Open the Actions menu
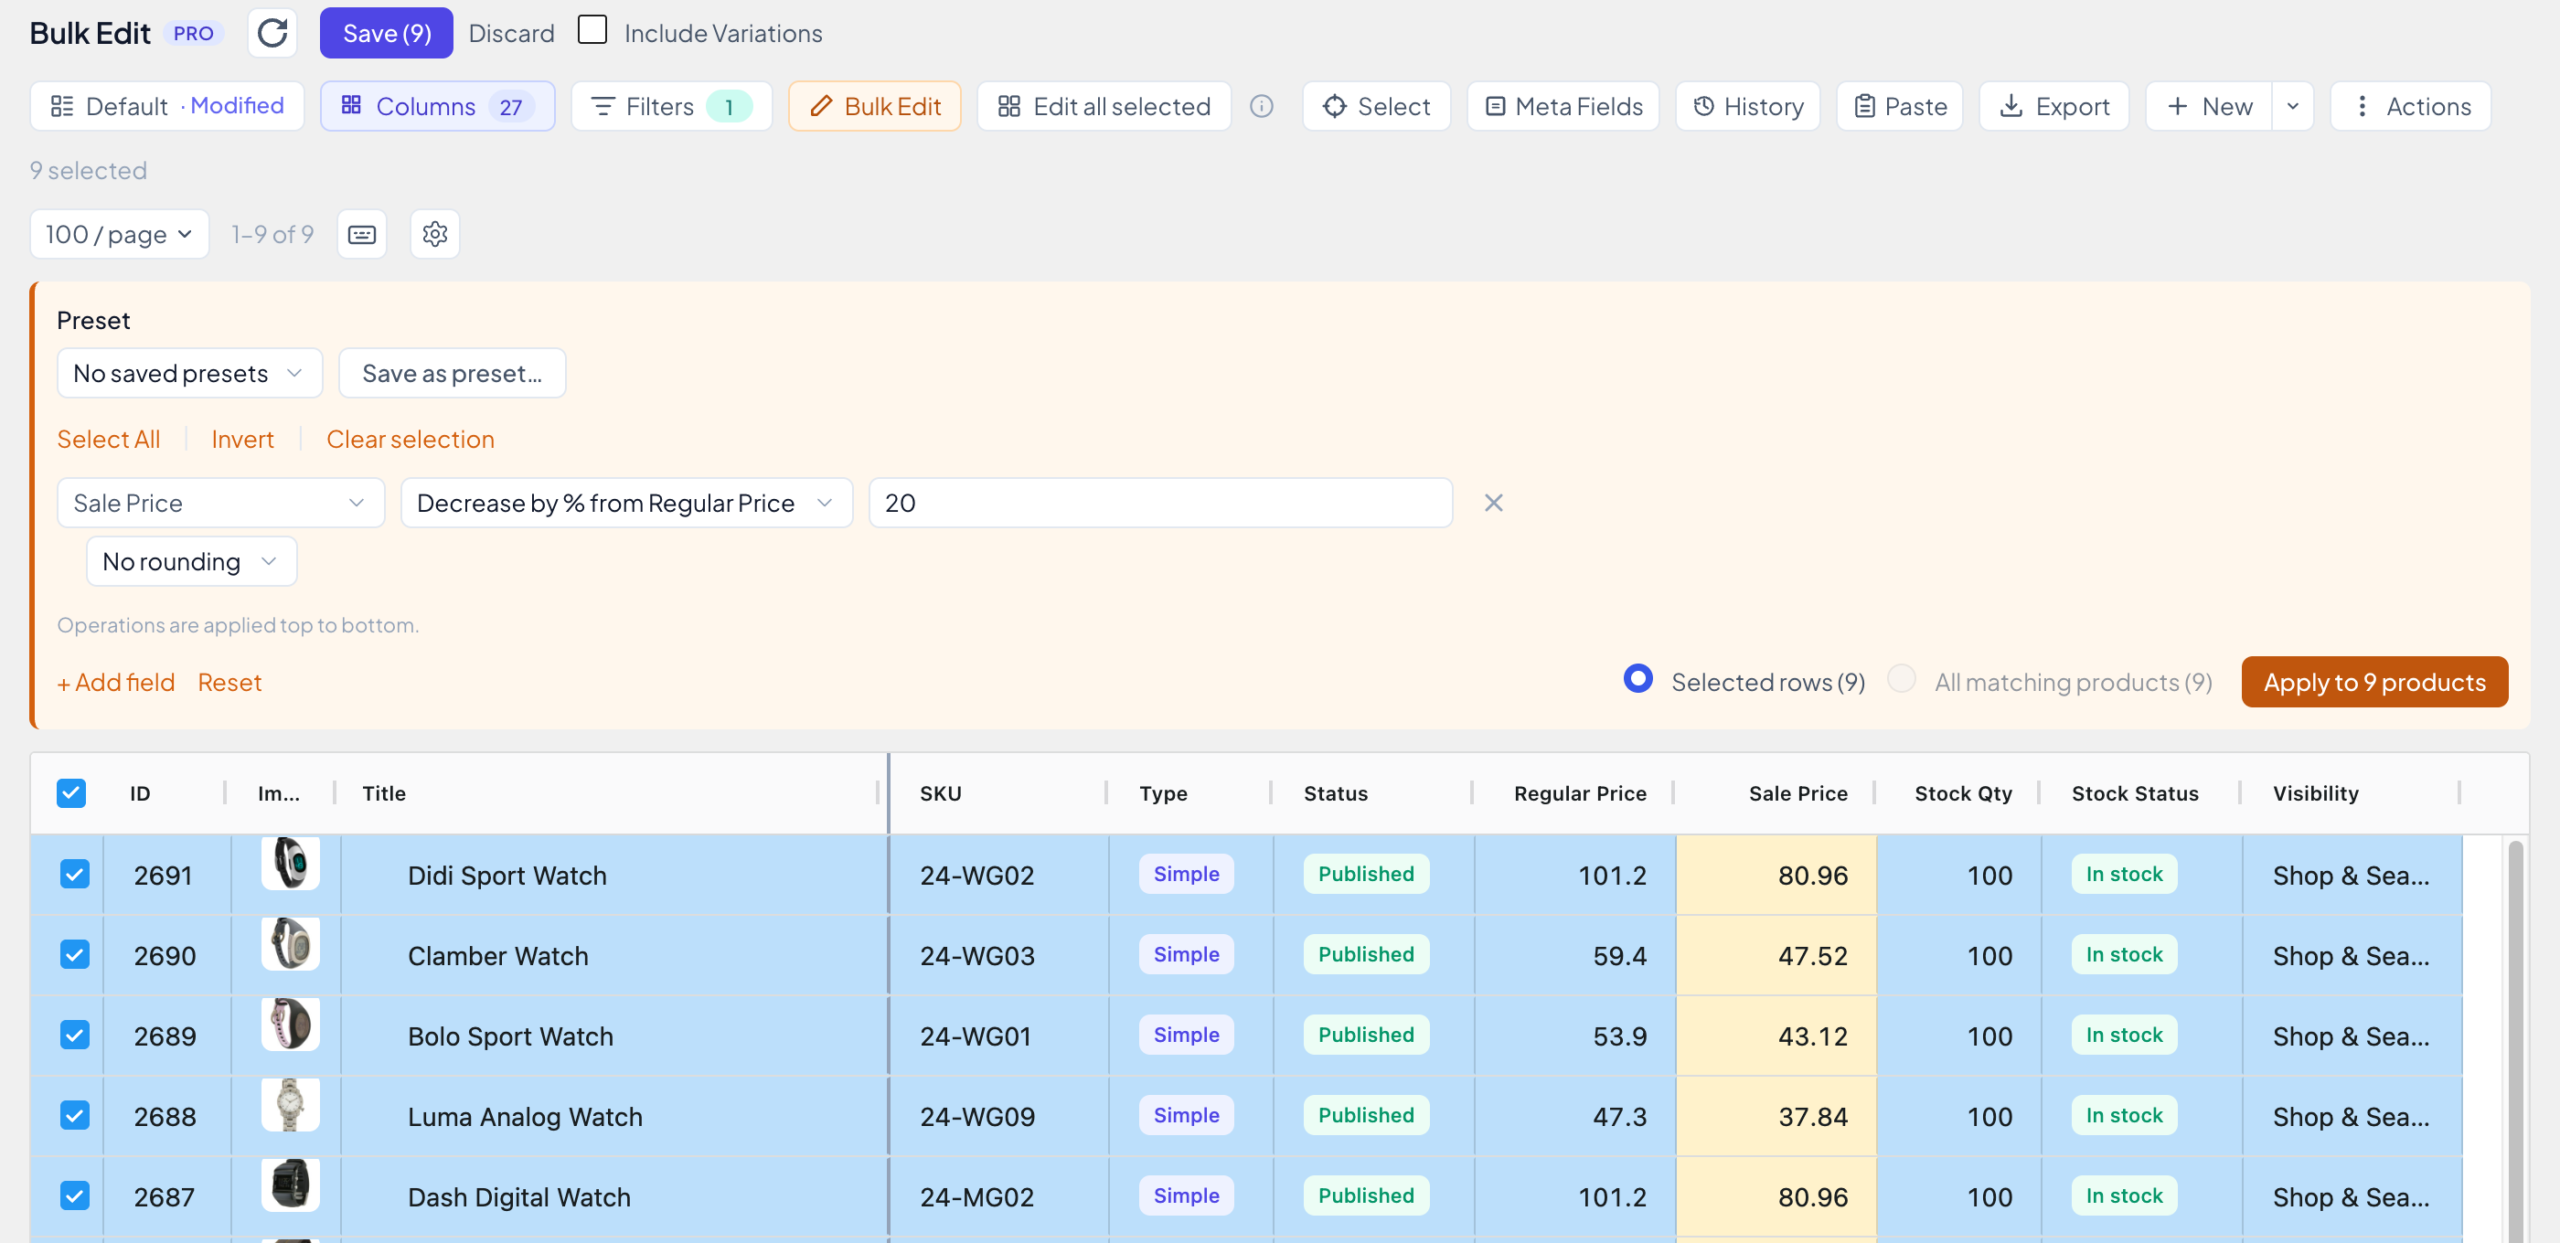Viewport: 2560px width, 1243px height. point(2410,106)
